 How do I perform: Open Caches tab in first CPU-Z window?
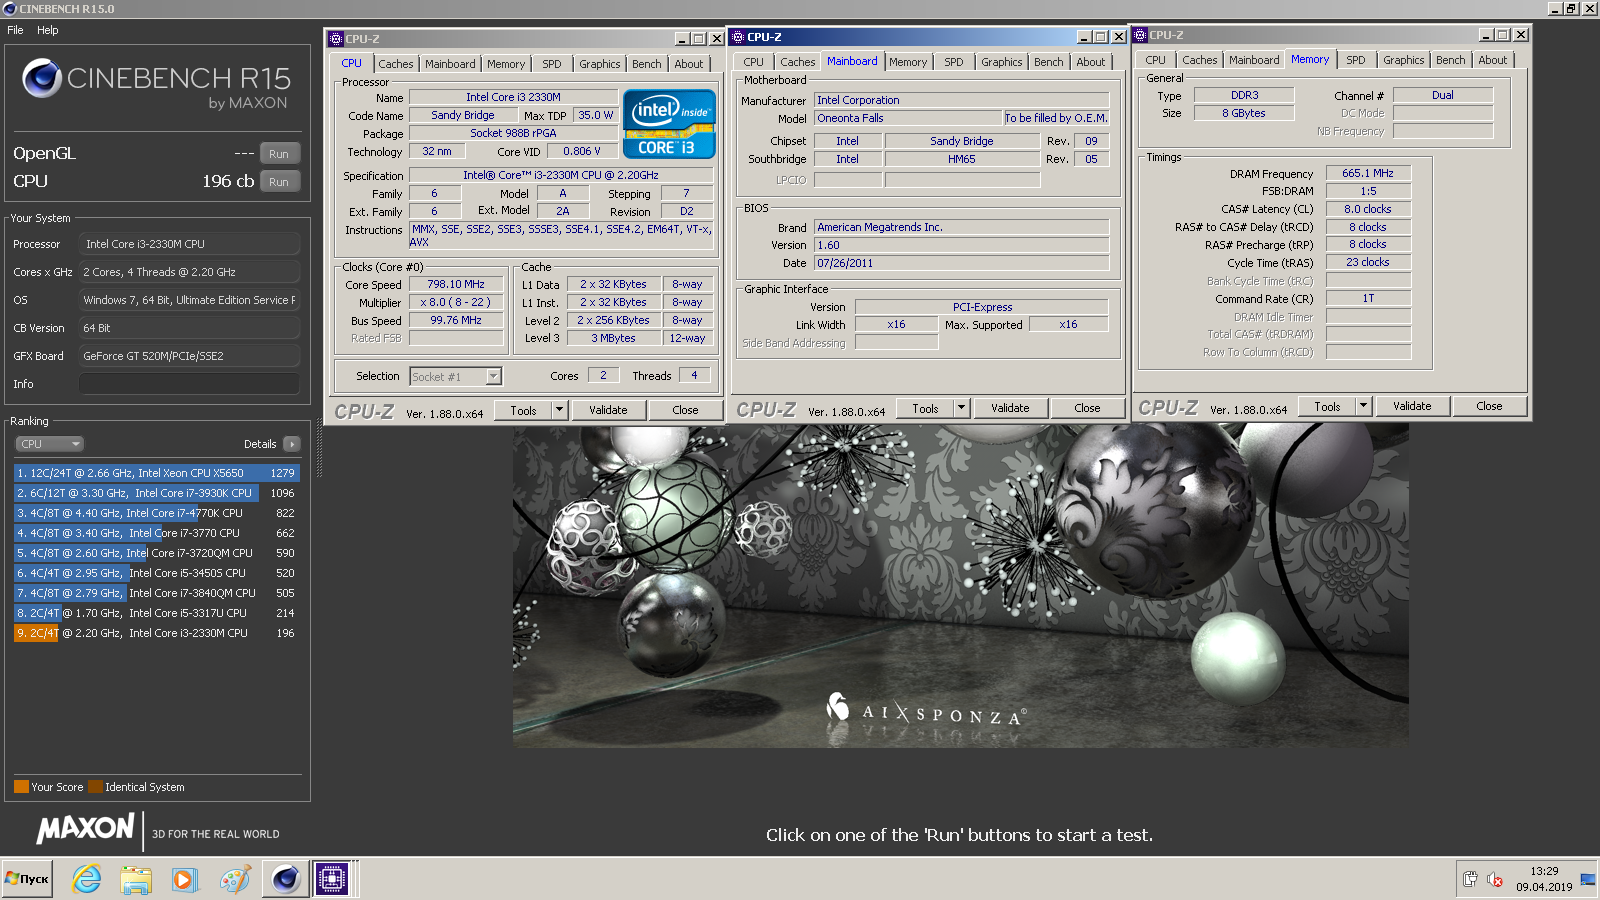click(x=396, y=64)
